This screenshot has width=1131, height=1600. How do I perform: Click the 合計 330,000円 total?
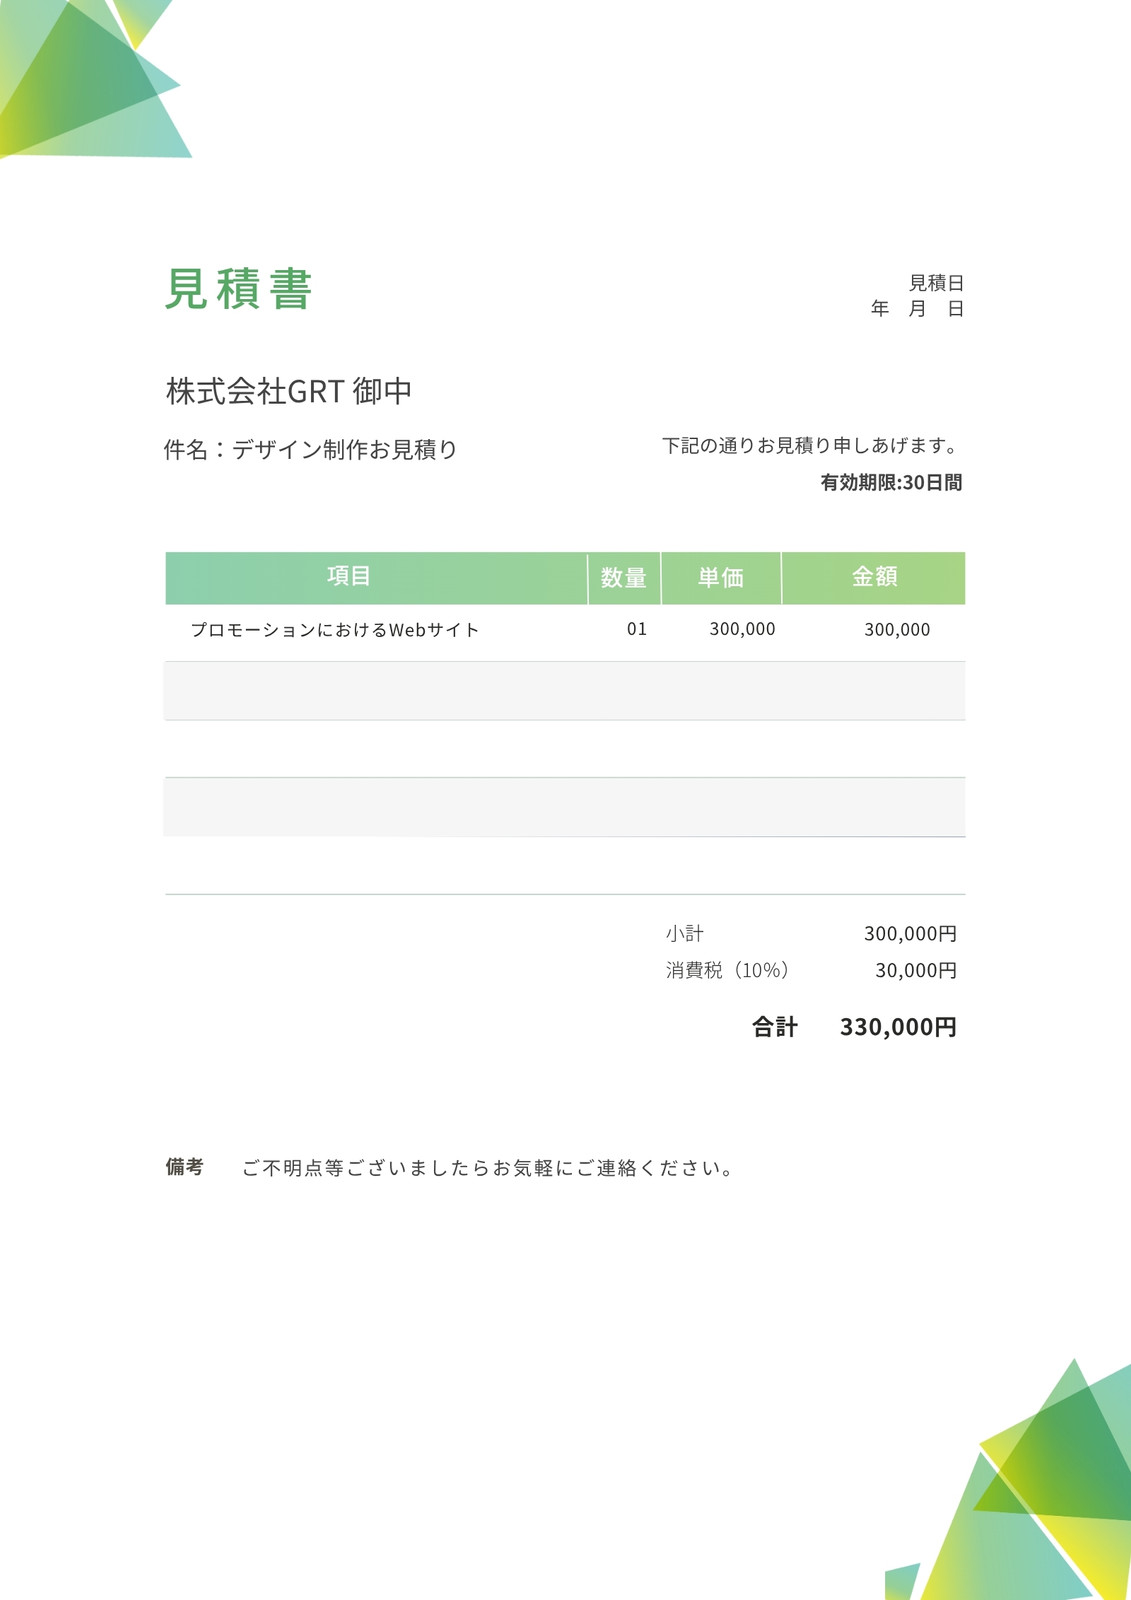[x=854, y=1027]
